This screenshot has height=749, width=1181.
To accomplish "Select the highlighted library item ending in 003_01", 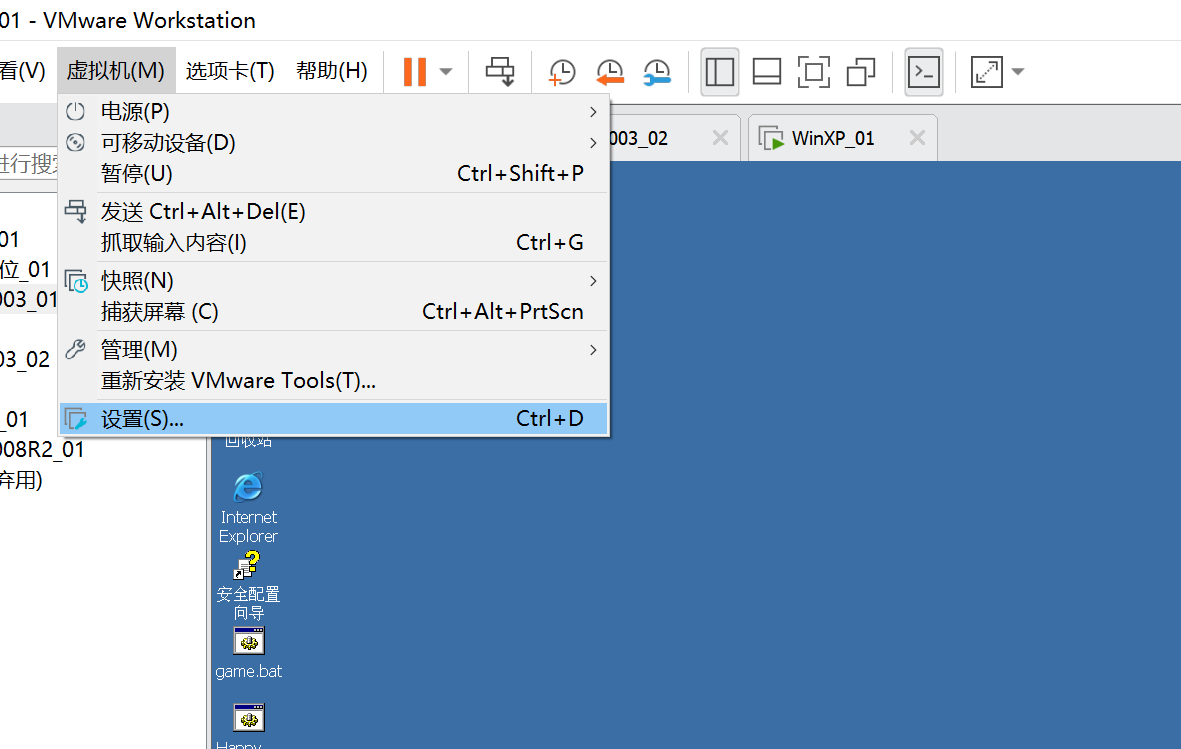I will [29, 300].
